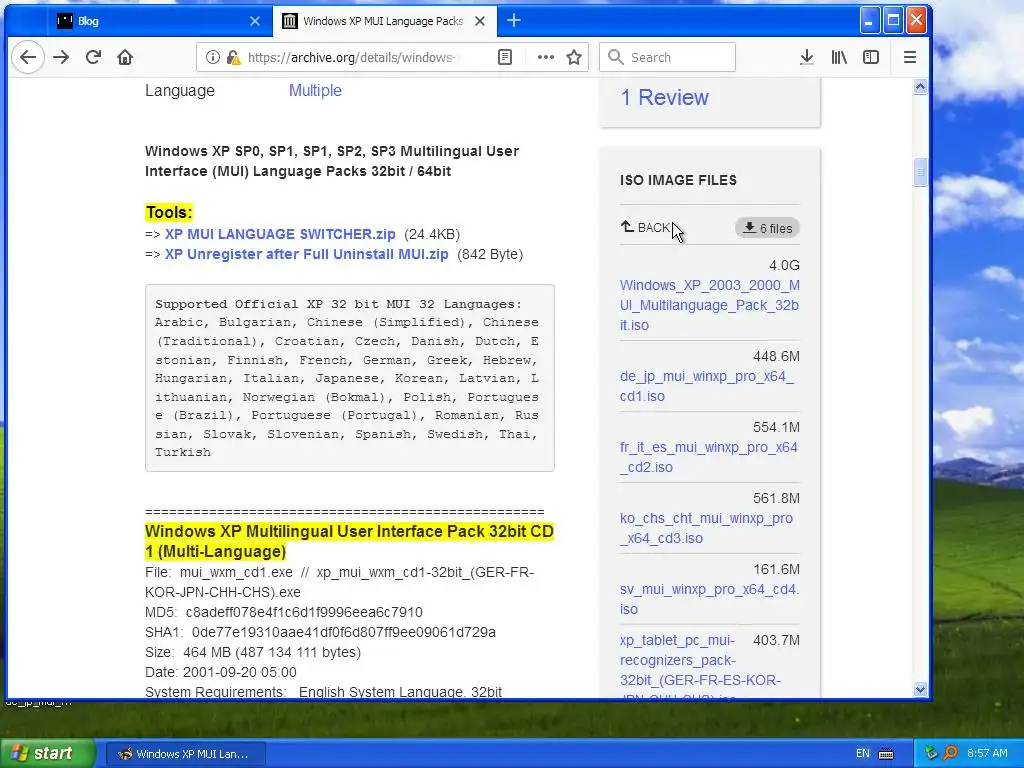1024x768 pixels.
Task: Click the page scrollbar down arrow
Action: tap(920, 689)
